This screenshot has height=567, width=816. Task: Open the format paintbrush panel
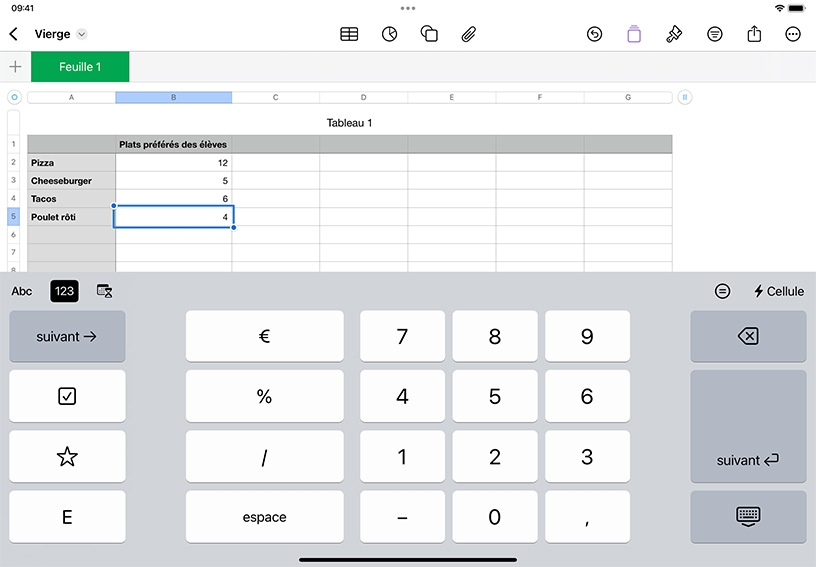(674, 34)
